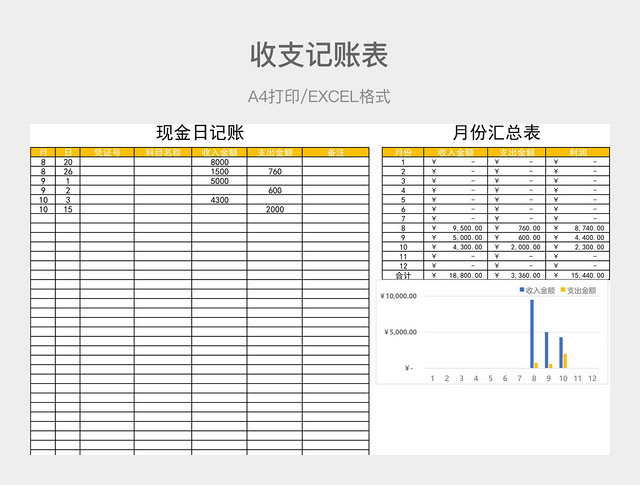Click the journal expense cell showing 2000
The image size is (640, 485).
tap(275, 209)
